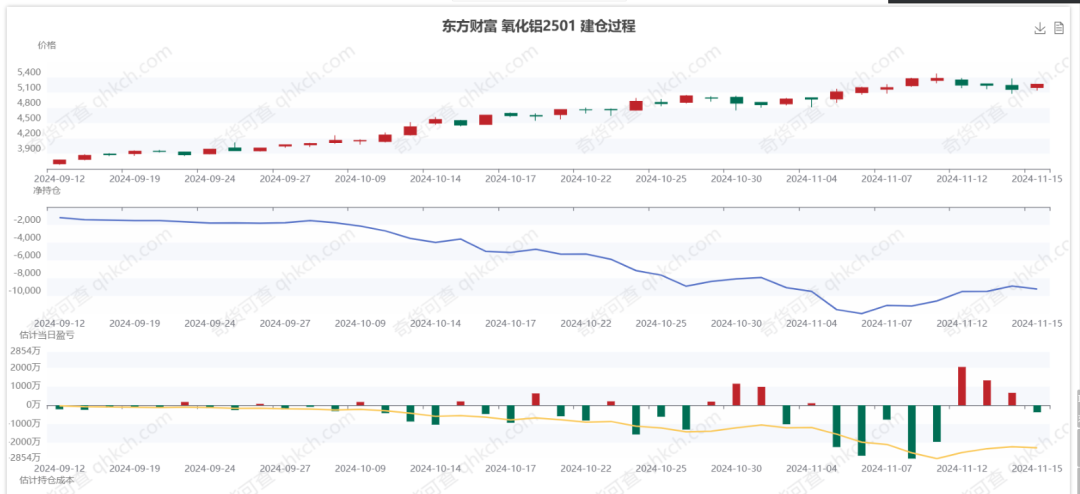This screenshot has height=494, width=1080.
Task: Click 2024-09-12 under the price chart
Action: tap(59, 178)
